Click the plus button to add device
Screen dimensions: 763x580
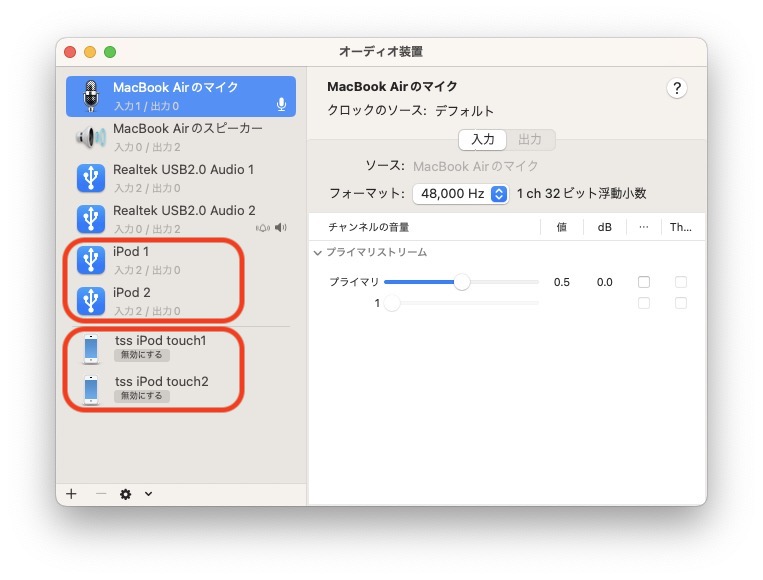[71, 494]
